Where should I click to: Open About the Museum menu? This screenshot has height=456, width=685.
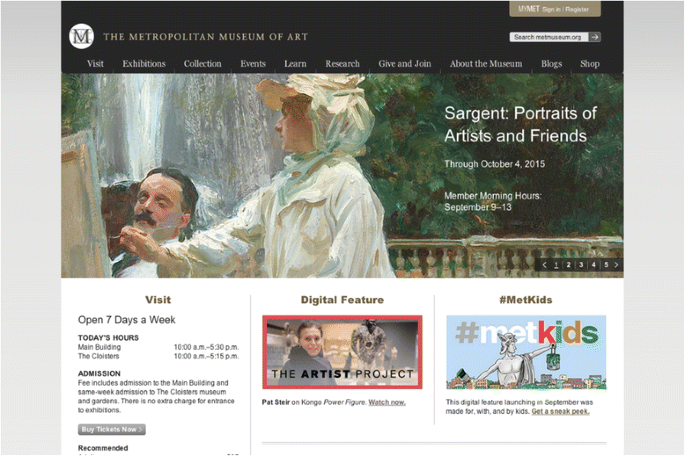click(486, 64)
